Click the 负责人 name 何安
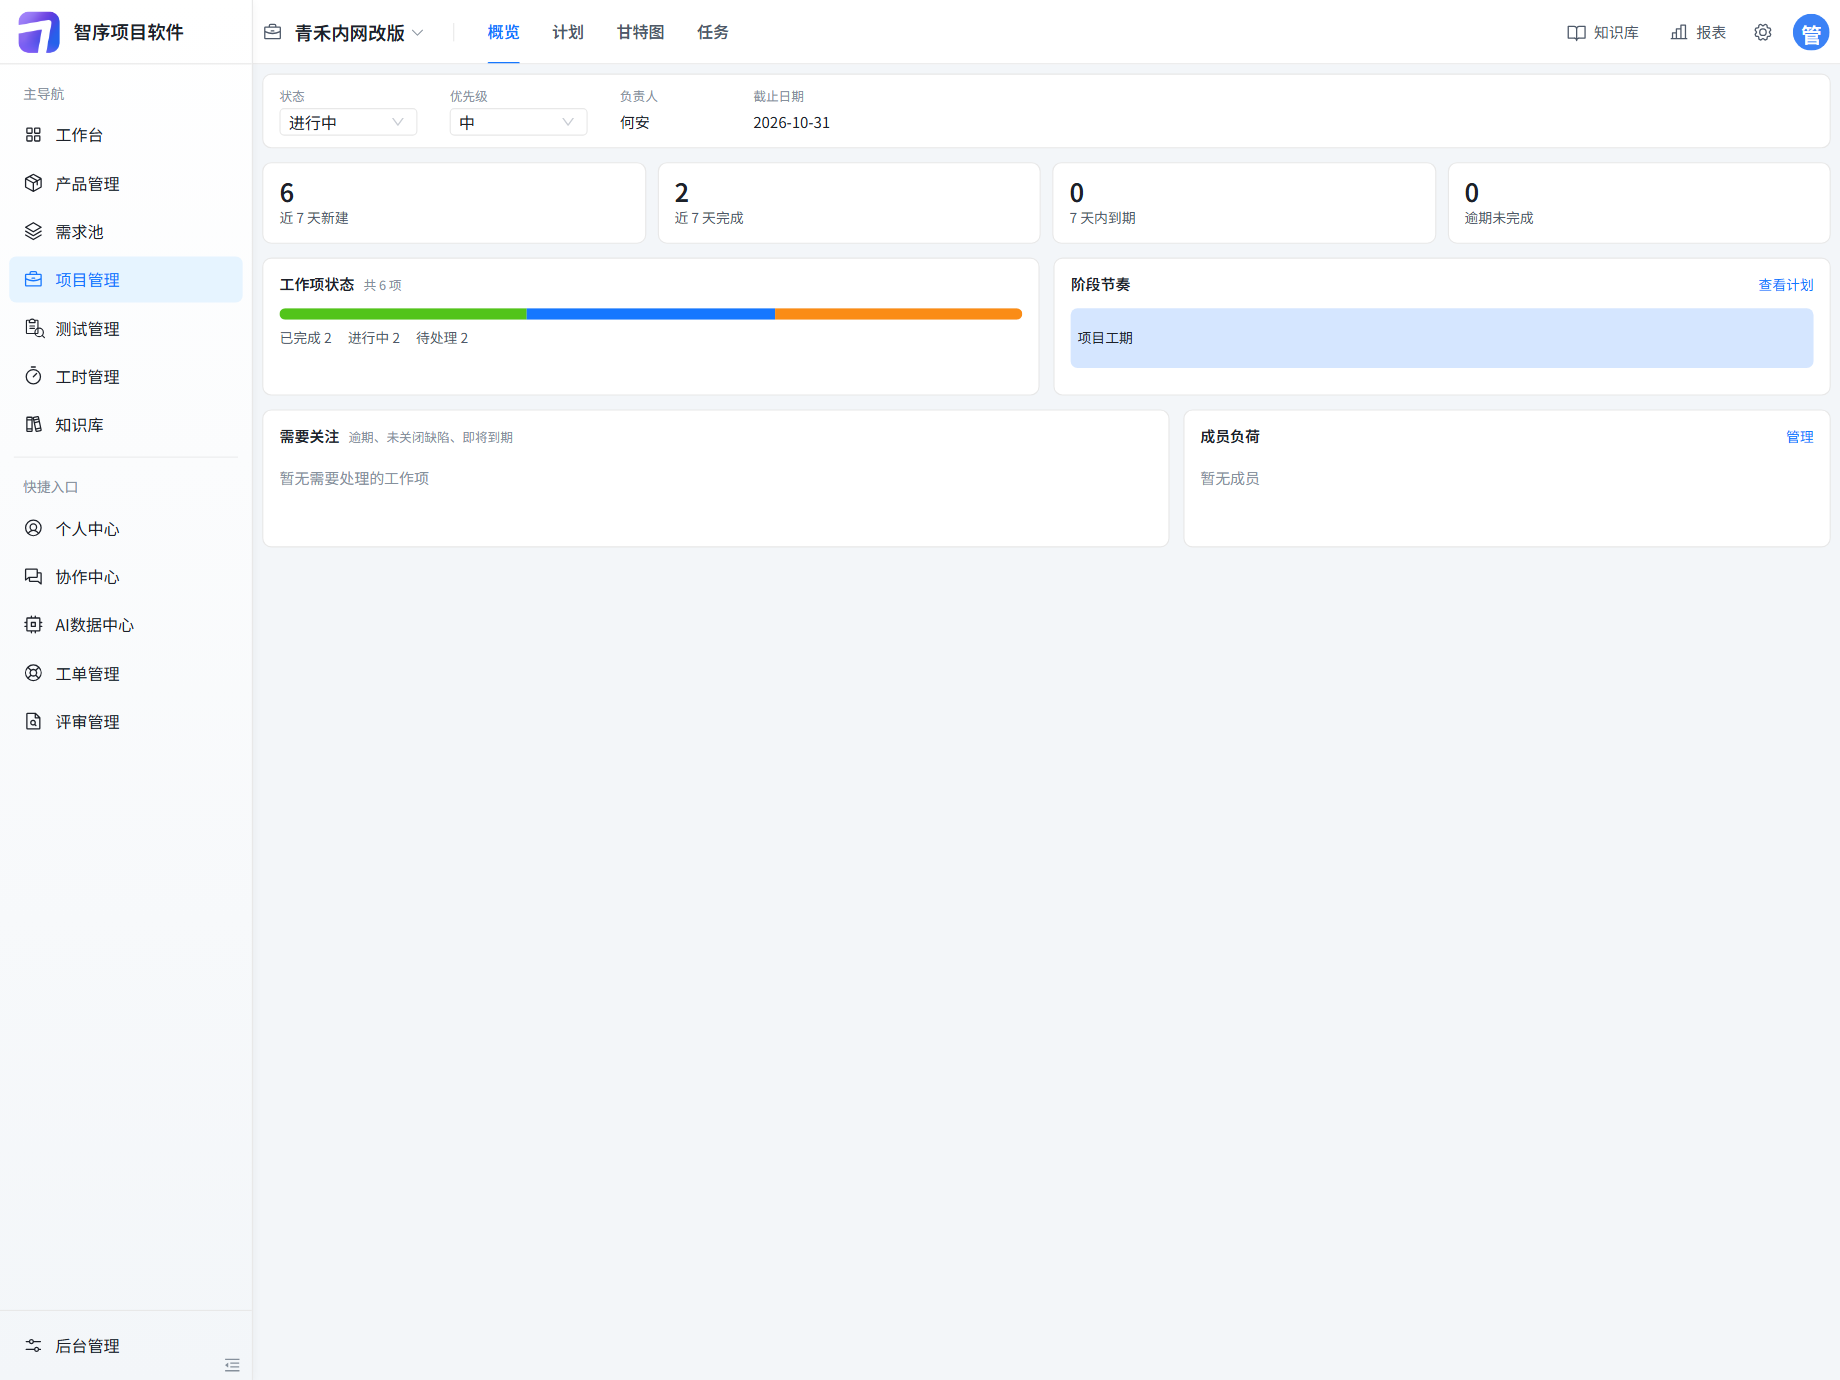1840x1380 pixels. pyautogui.click(x=634, y=122)
